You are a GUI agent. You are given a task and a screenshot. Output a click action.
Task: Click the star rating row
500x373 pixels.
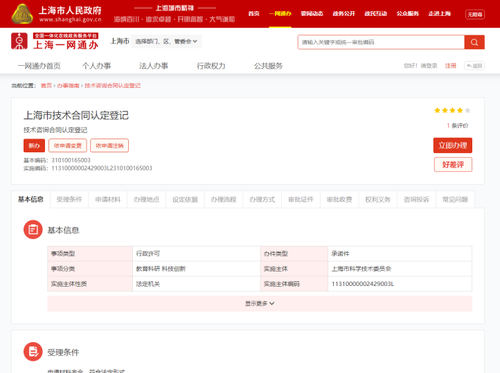tap(452, 110)
